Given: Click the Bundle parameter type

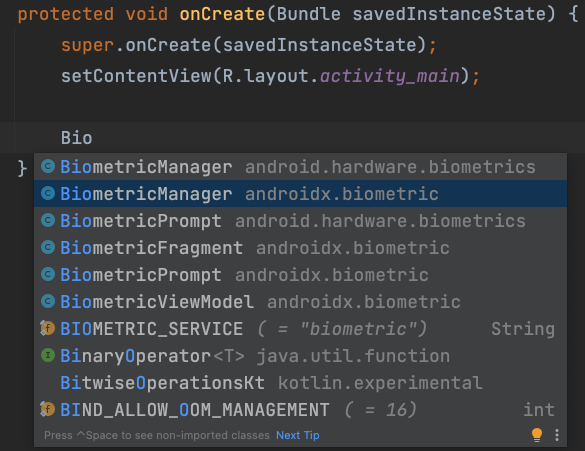Looking at the screenshot, I should coord(309,14).
